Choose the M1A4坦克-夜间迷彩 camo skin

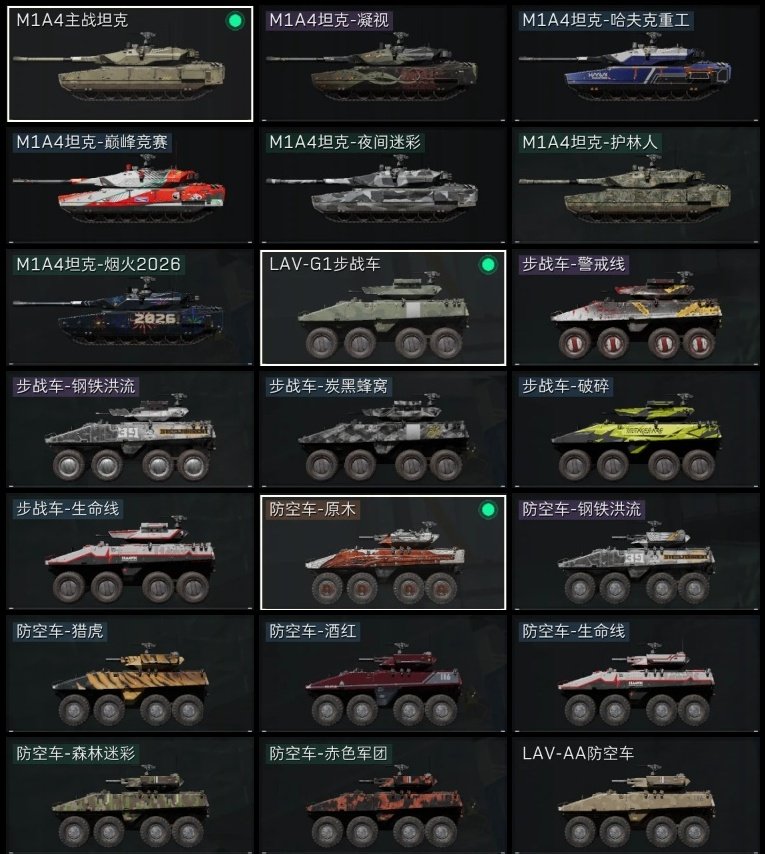[383, 186]
